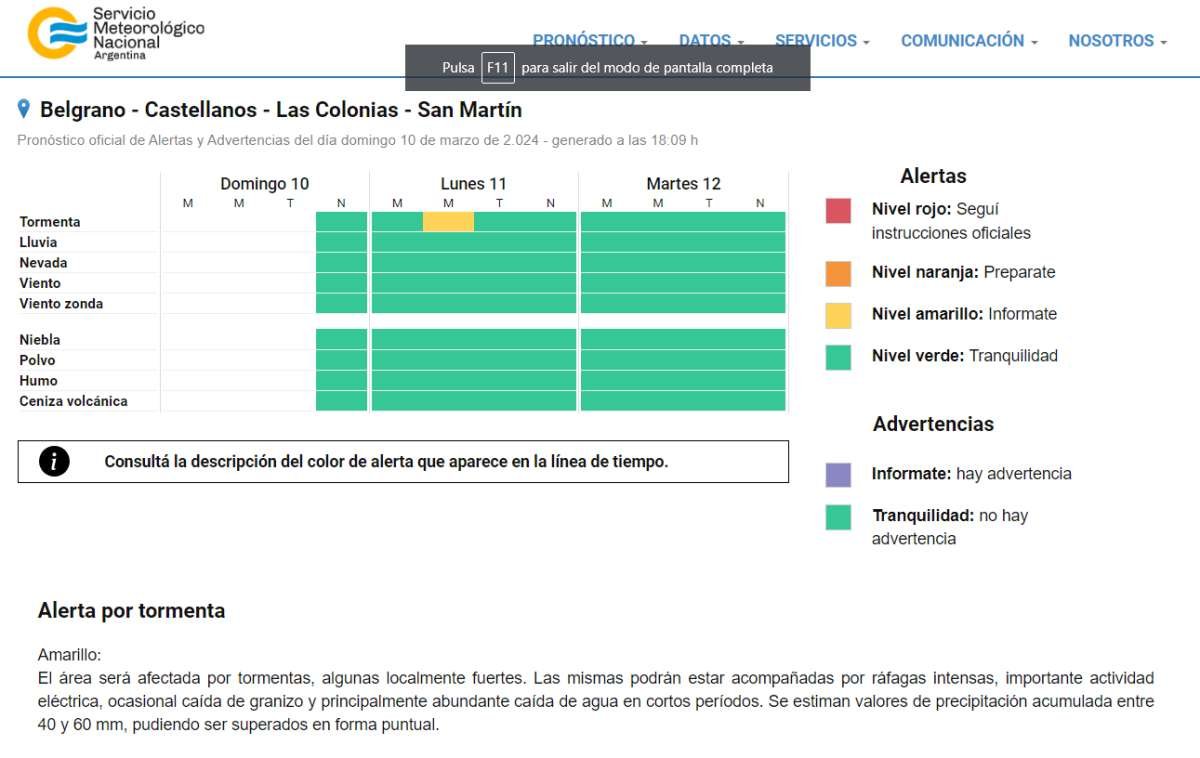1200x758 pixels.
Task: Open the NOSOTROS menu
Action: [x=1117, y=41]
